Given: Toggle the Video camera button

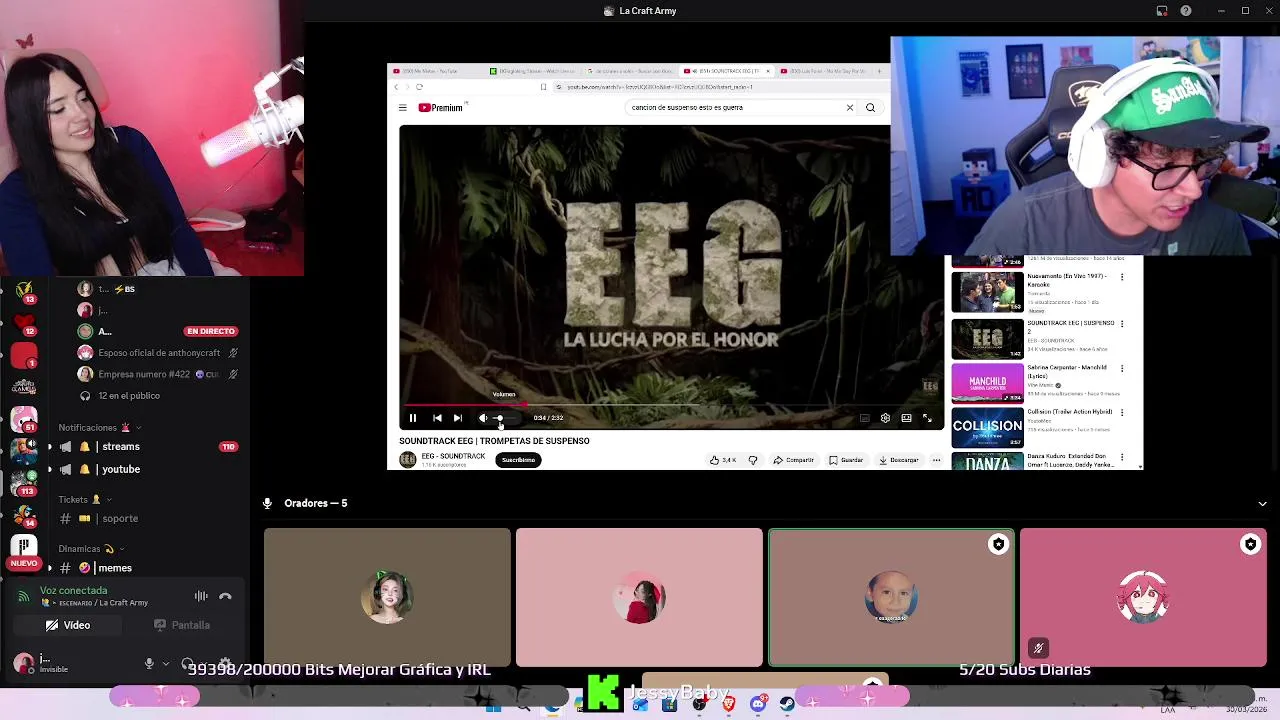Looking at the screenshot, I should point(68,625).
